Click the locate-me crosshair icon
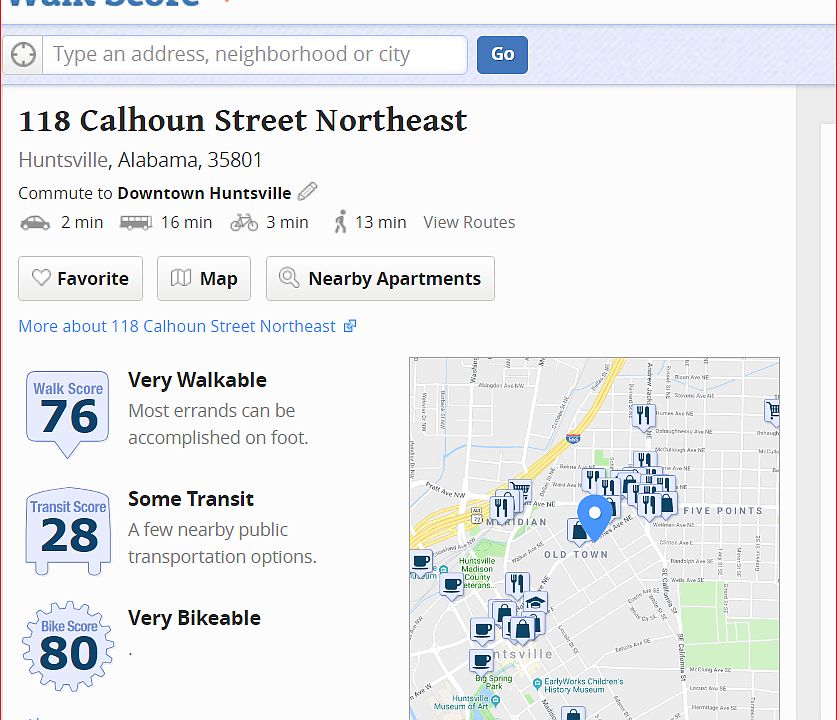Viewport: 837px width, 720px height. [x=22, y=55]
